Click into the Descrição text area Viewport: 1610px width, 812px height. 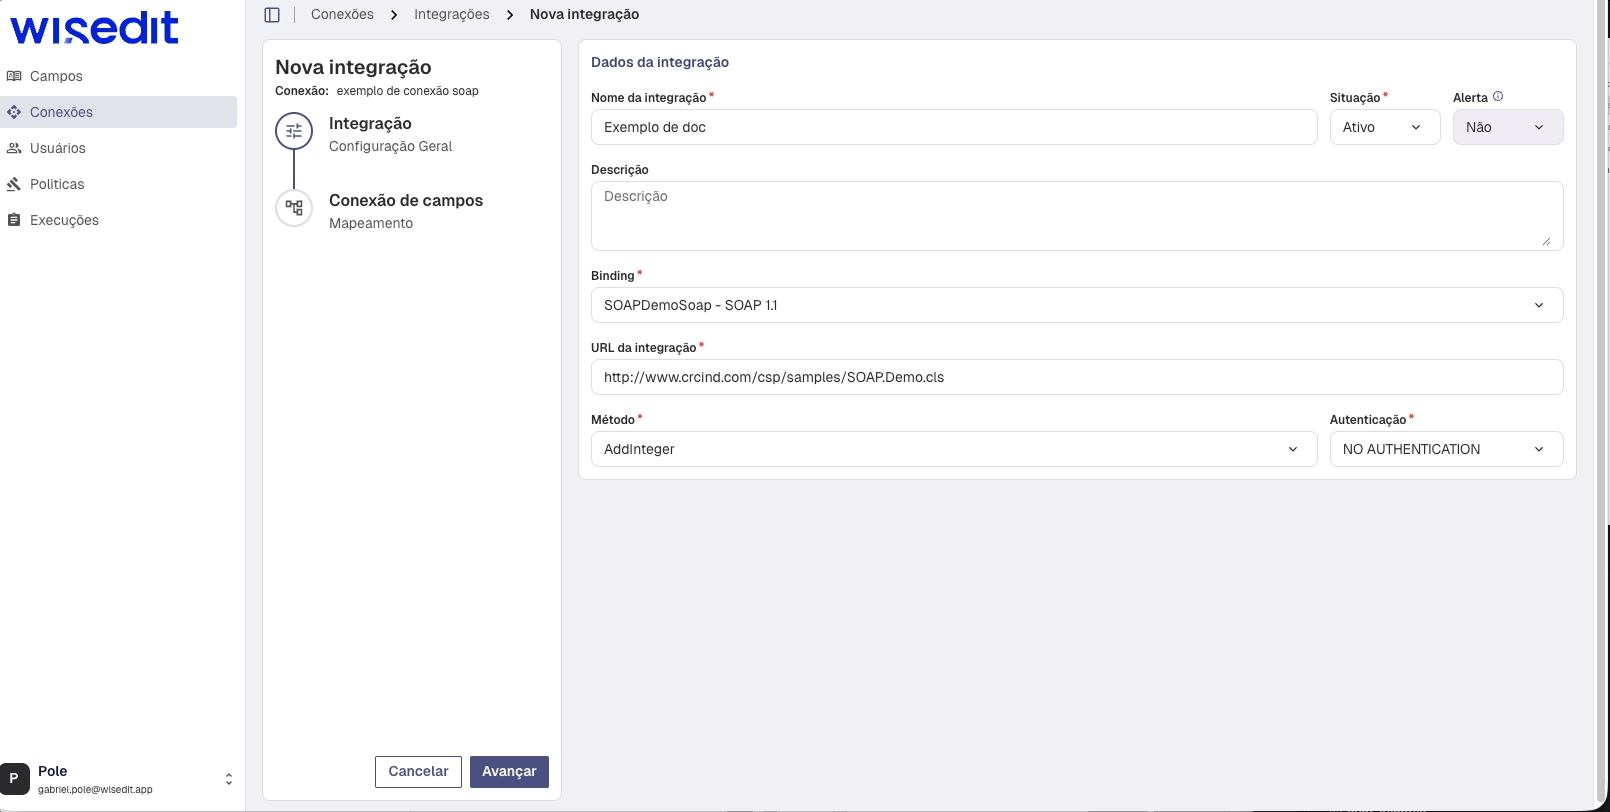tap(1076, 216)
